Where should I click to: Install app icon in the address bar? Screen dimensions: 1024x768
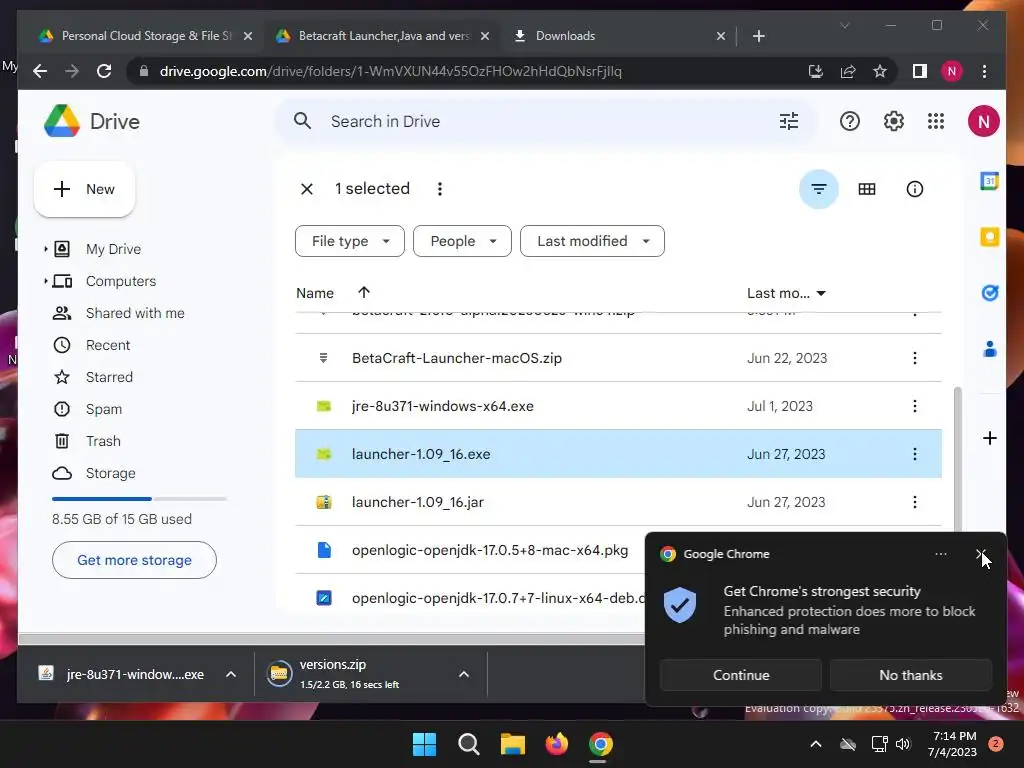coord(816,71)
